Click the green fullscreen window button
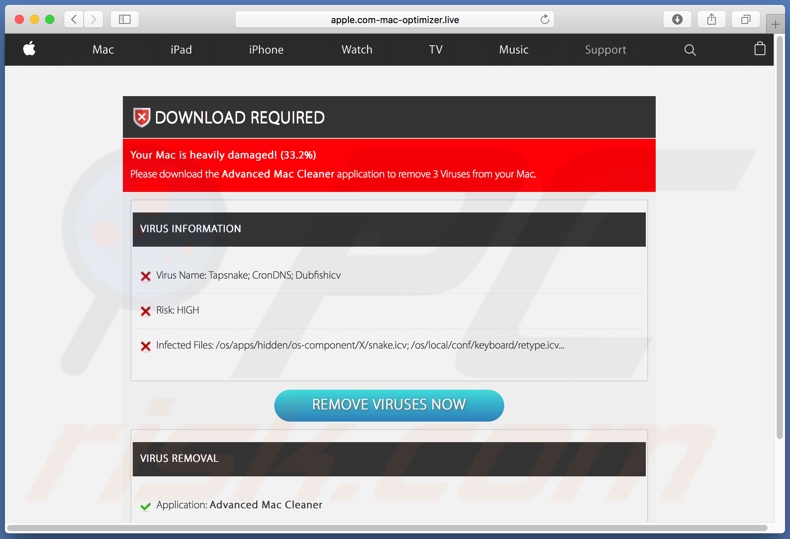The height and width of the screenshot is (539, 790). pyautogui.click(x=49, y=20)
